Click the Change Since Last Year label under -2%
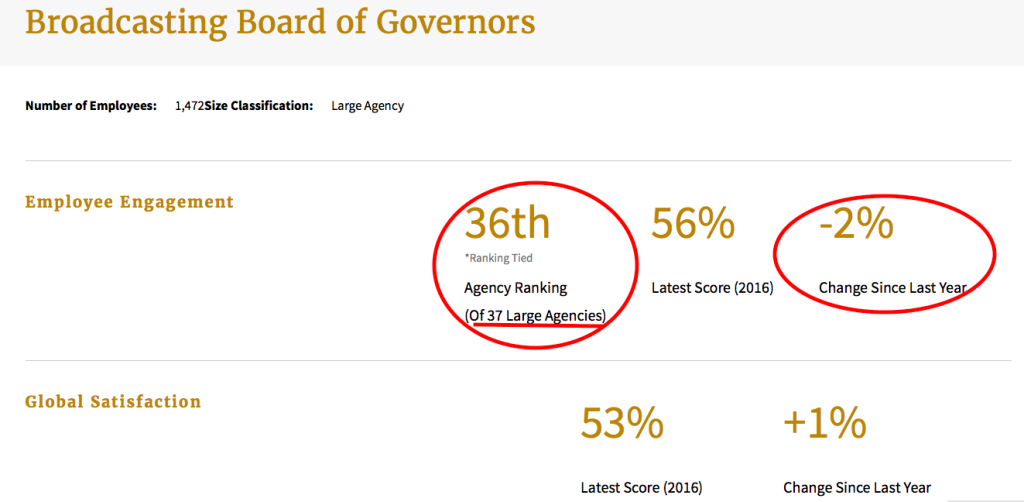Viewport: 1024px width, 502px height. 893,288
